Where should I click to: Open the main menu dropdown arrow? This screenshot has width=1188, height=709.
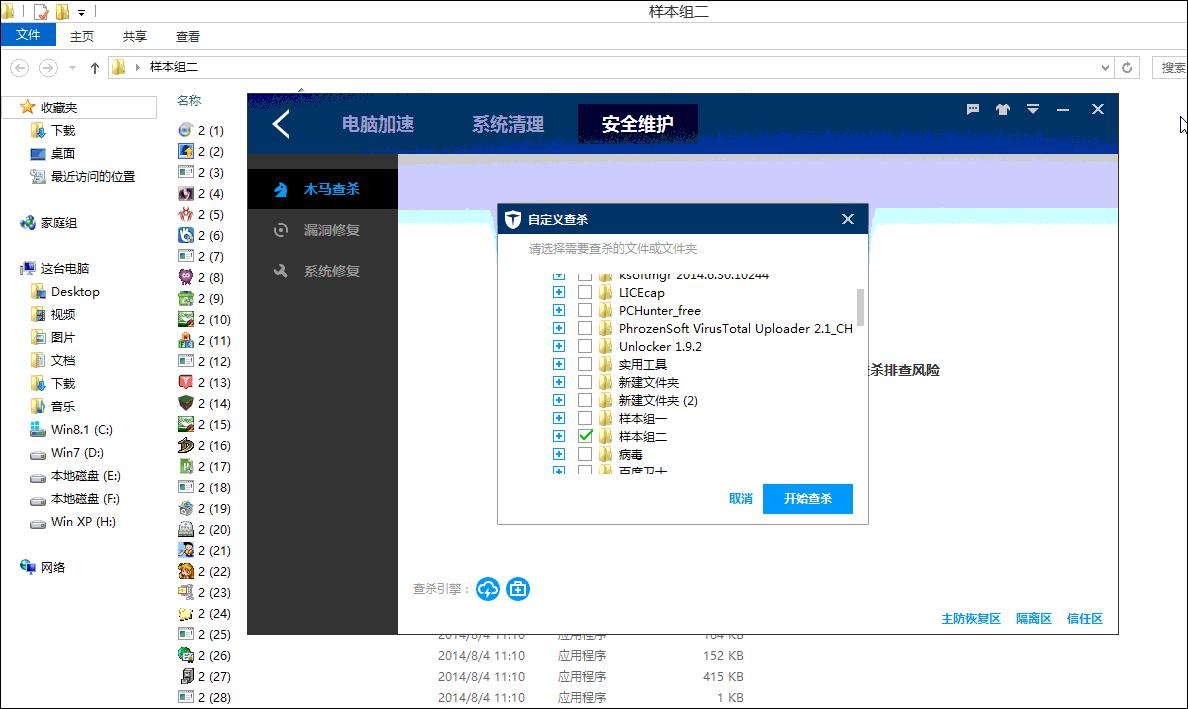tap(1033, 110)
